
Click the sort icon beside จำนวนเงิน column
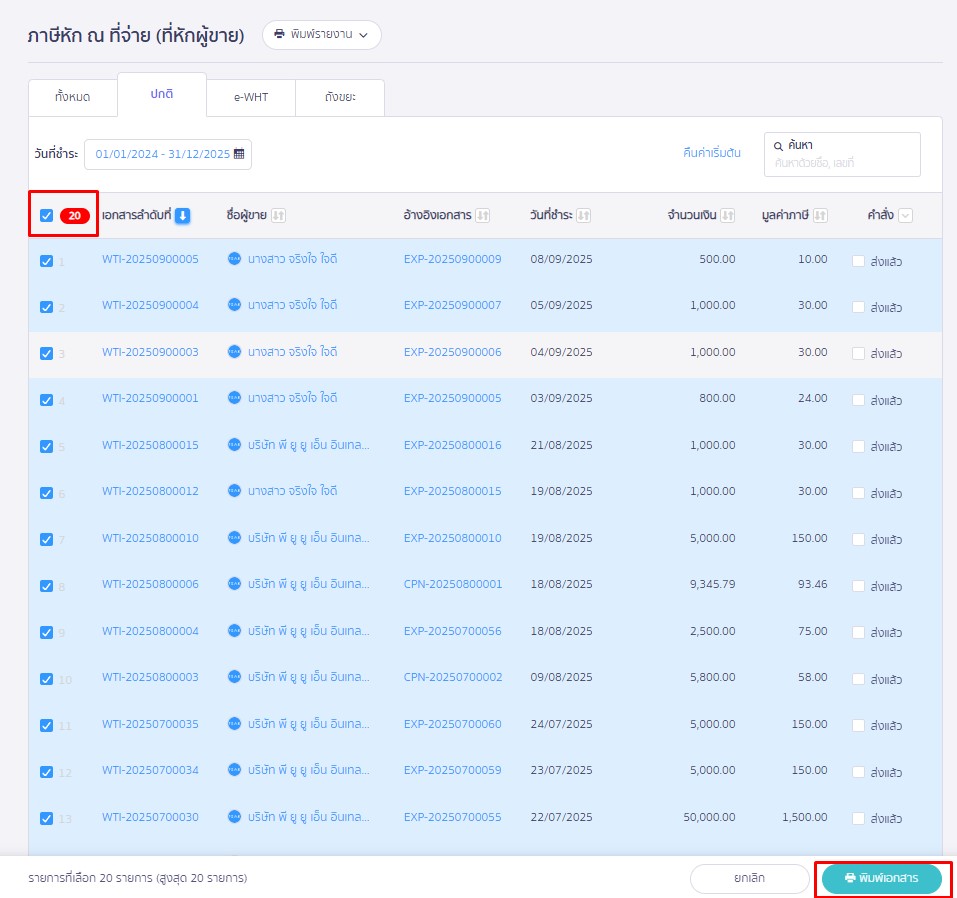[x=728, y=215]
